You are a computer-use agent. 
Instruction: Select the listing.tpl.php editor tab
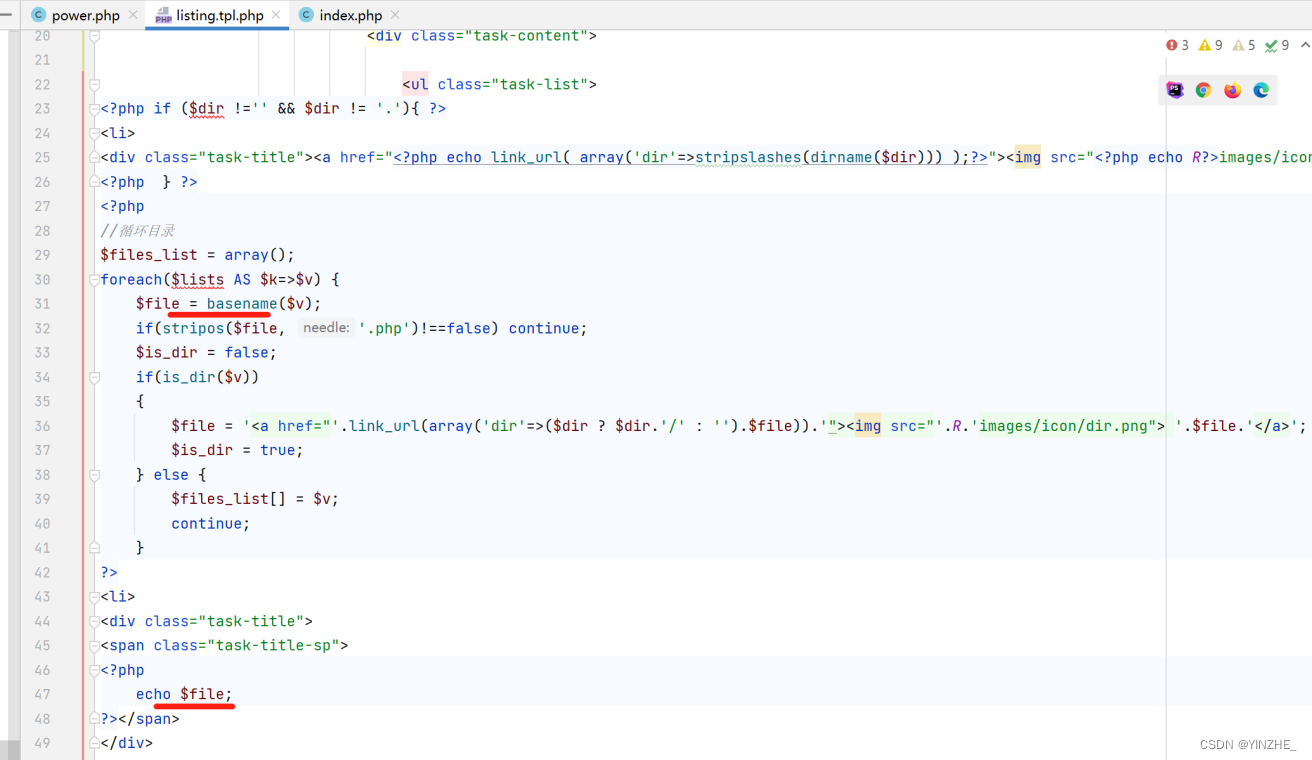point(219,15)
